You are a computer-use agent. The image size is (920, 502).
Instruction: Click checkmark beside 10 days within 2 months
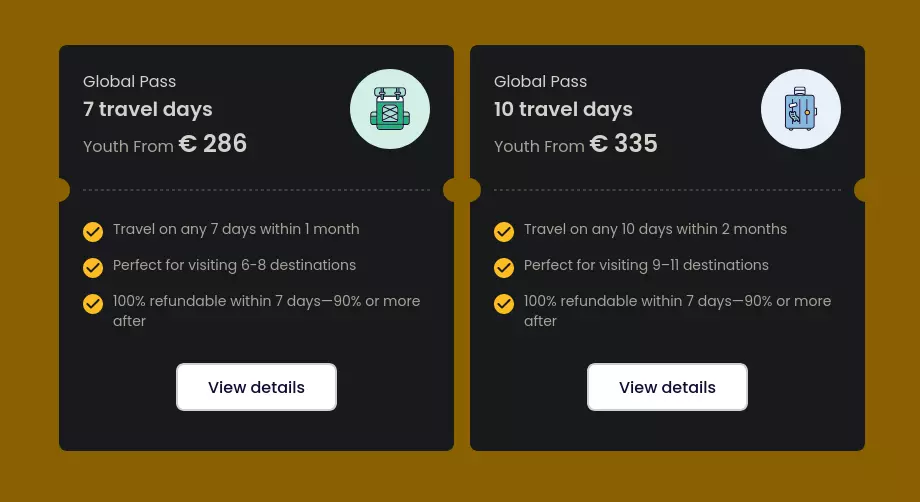(x=504, y=232)
